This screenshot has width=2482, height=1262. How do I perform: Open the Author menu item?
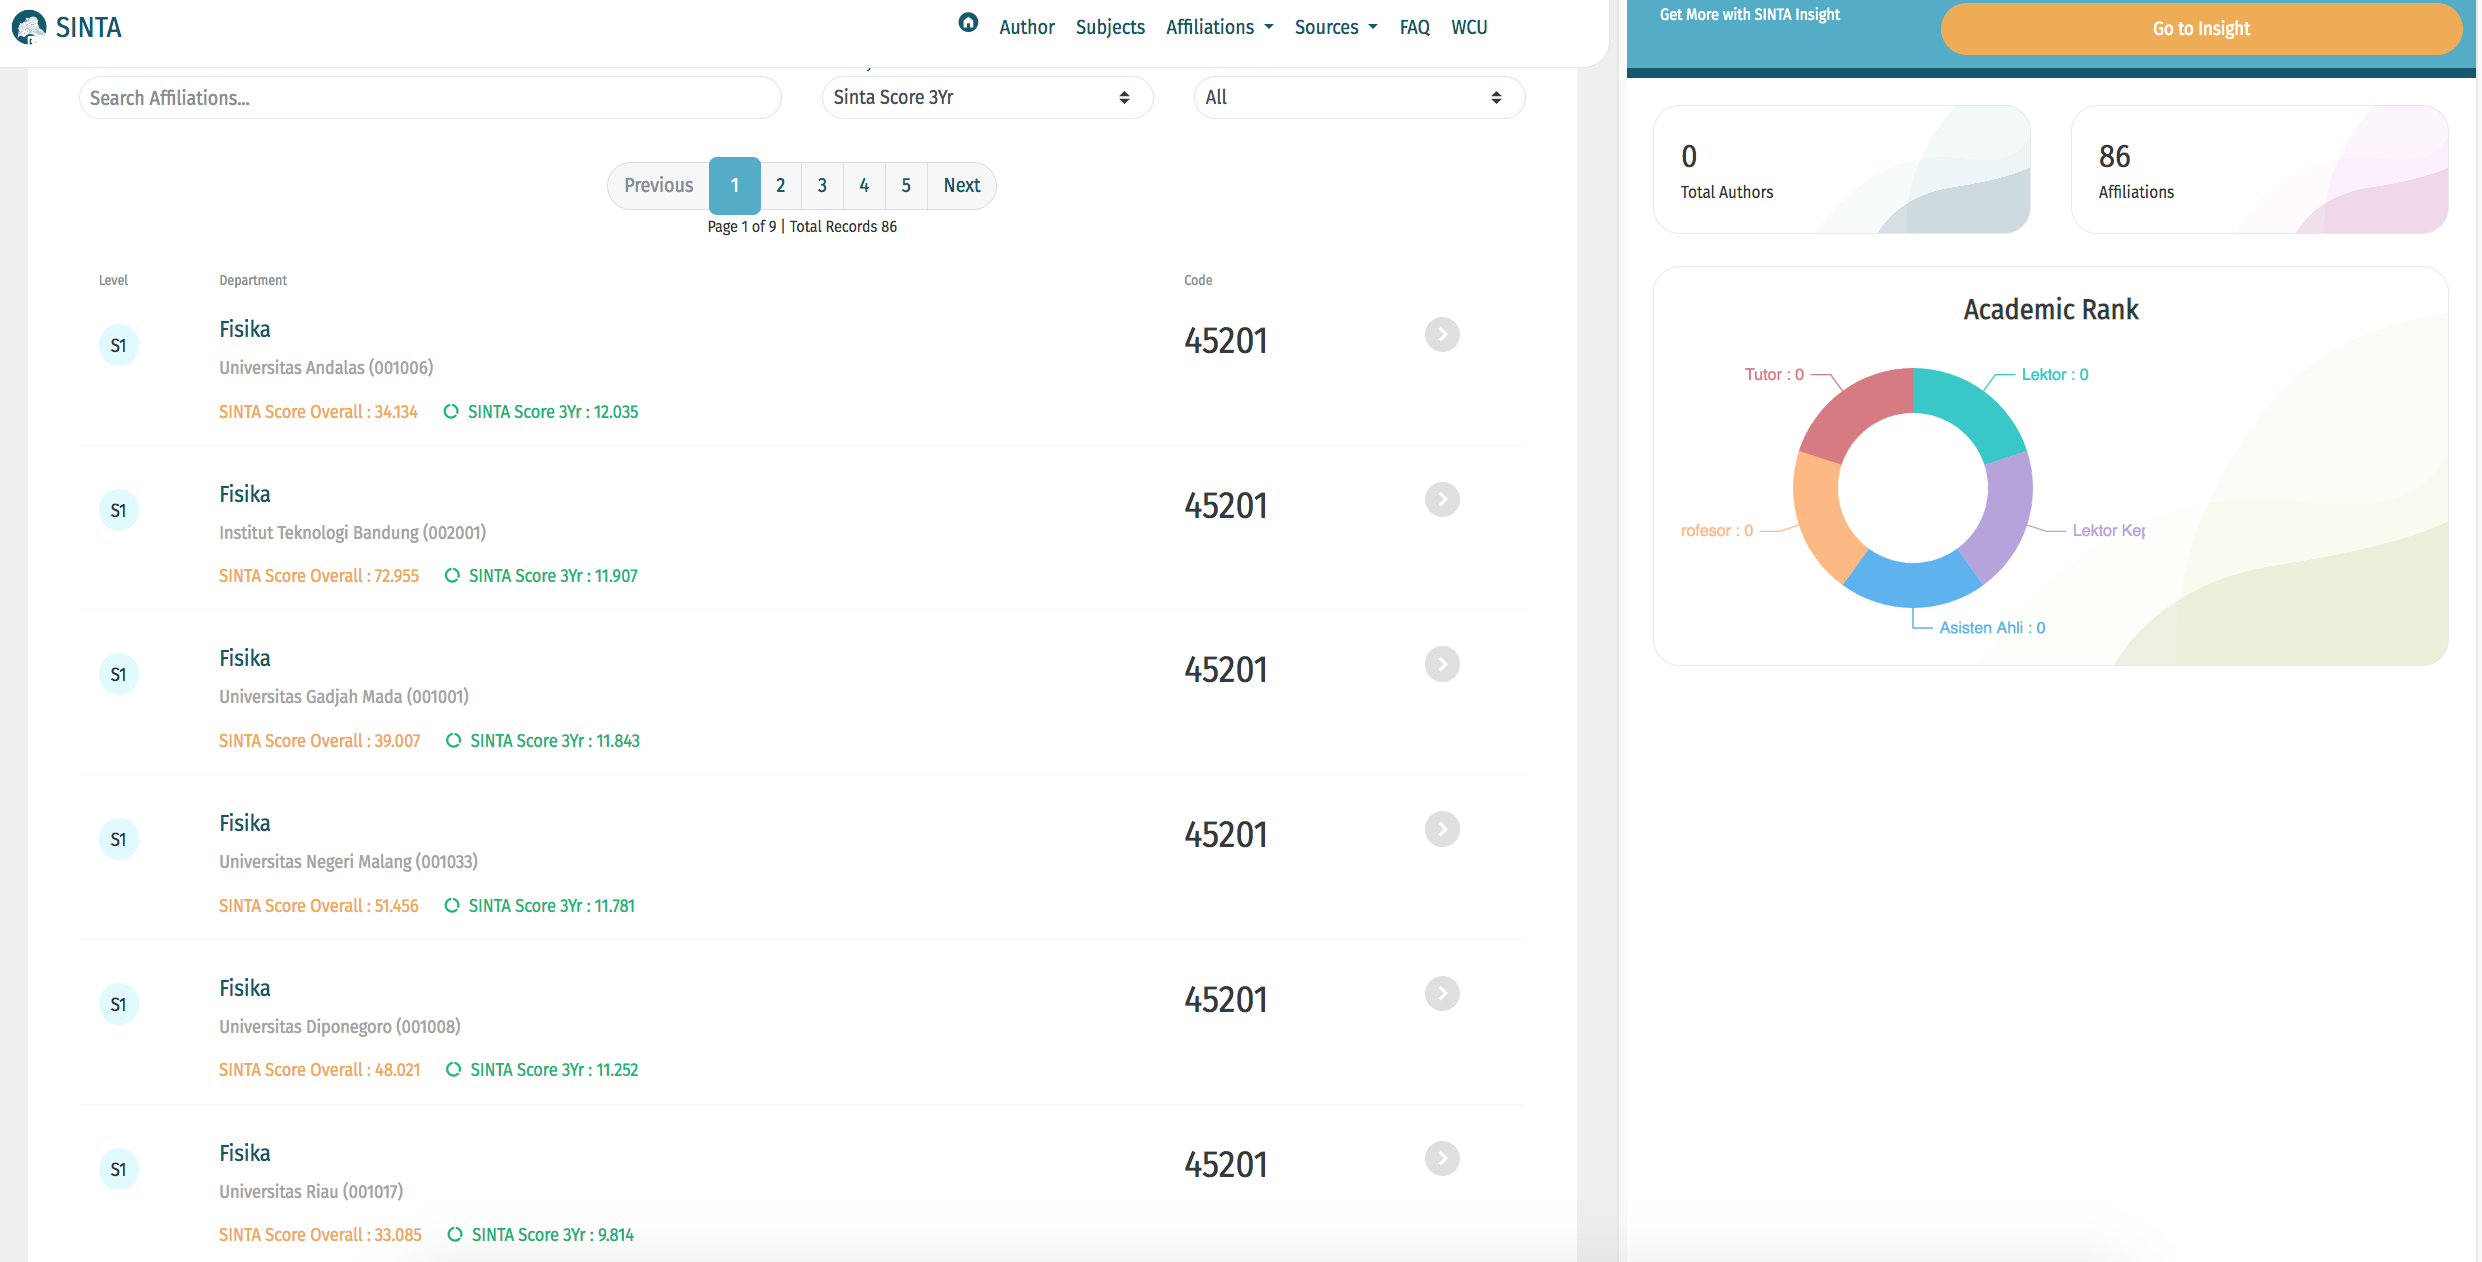pos(1027,27)
